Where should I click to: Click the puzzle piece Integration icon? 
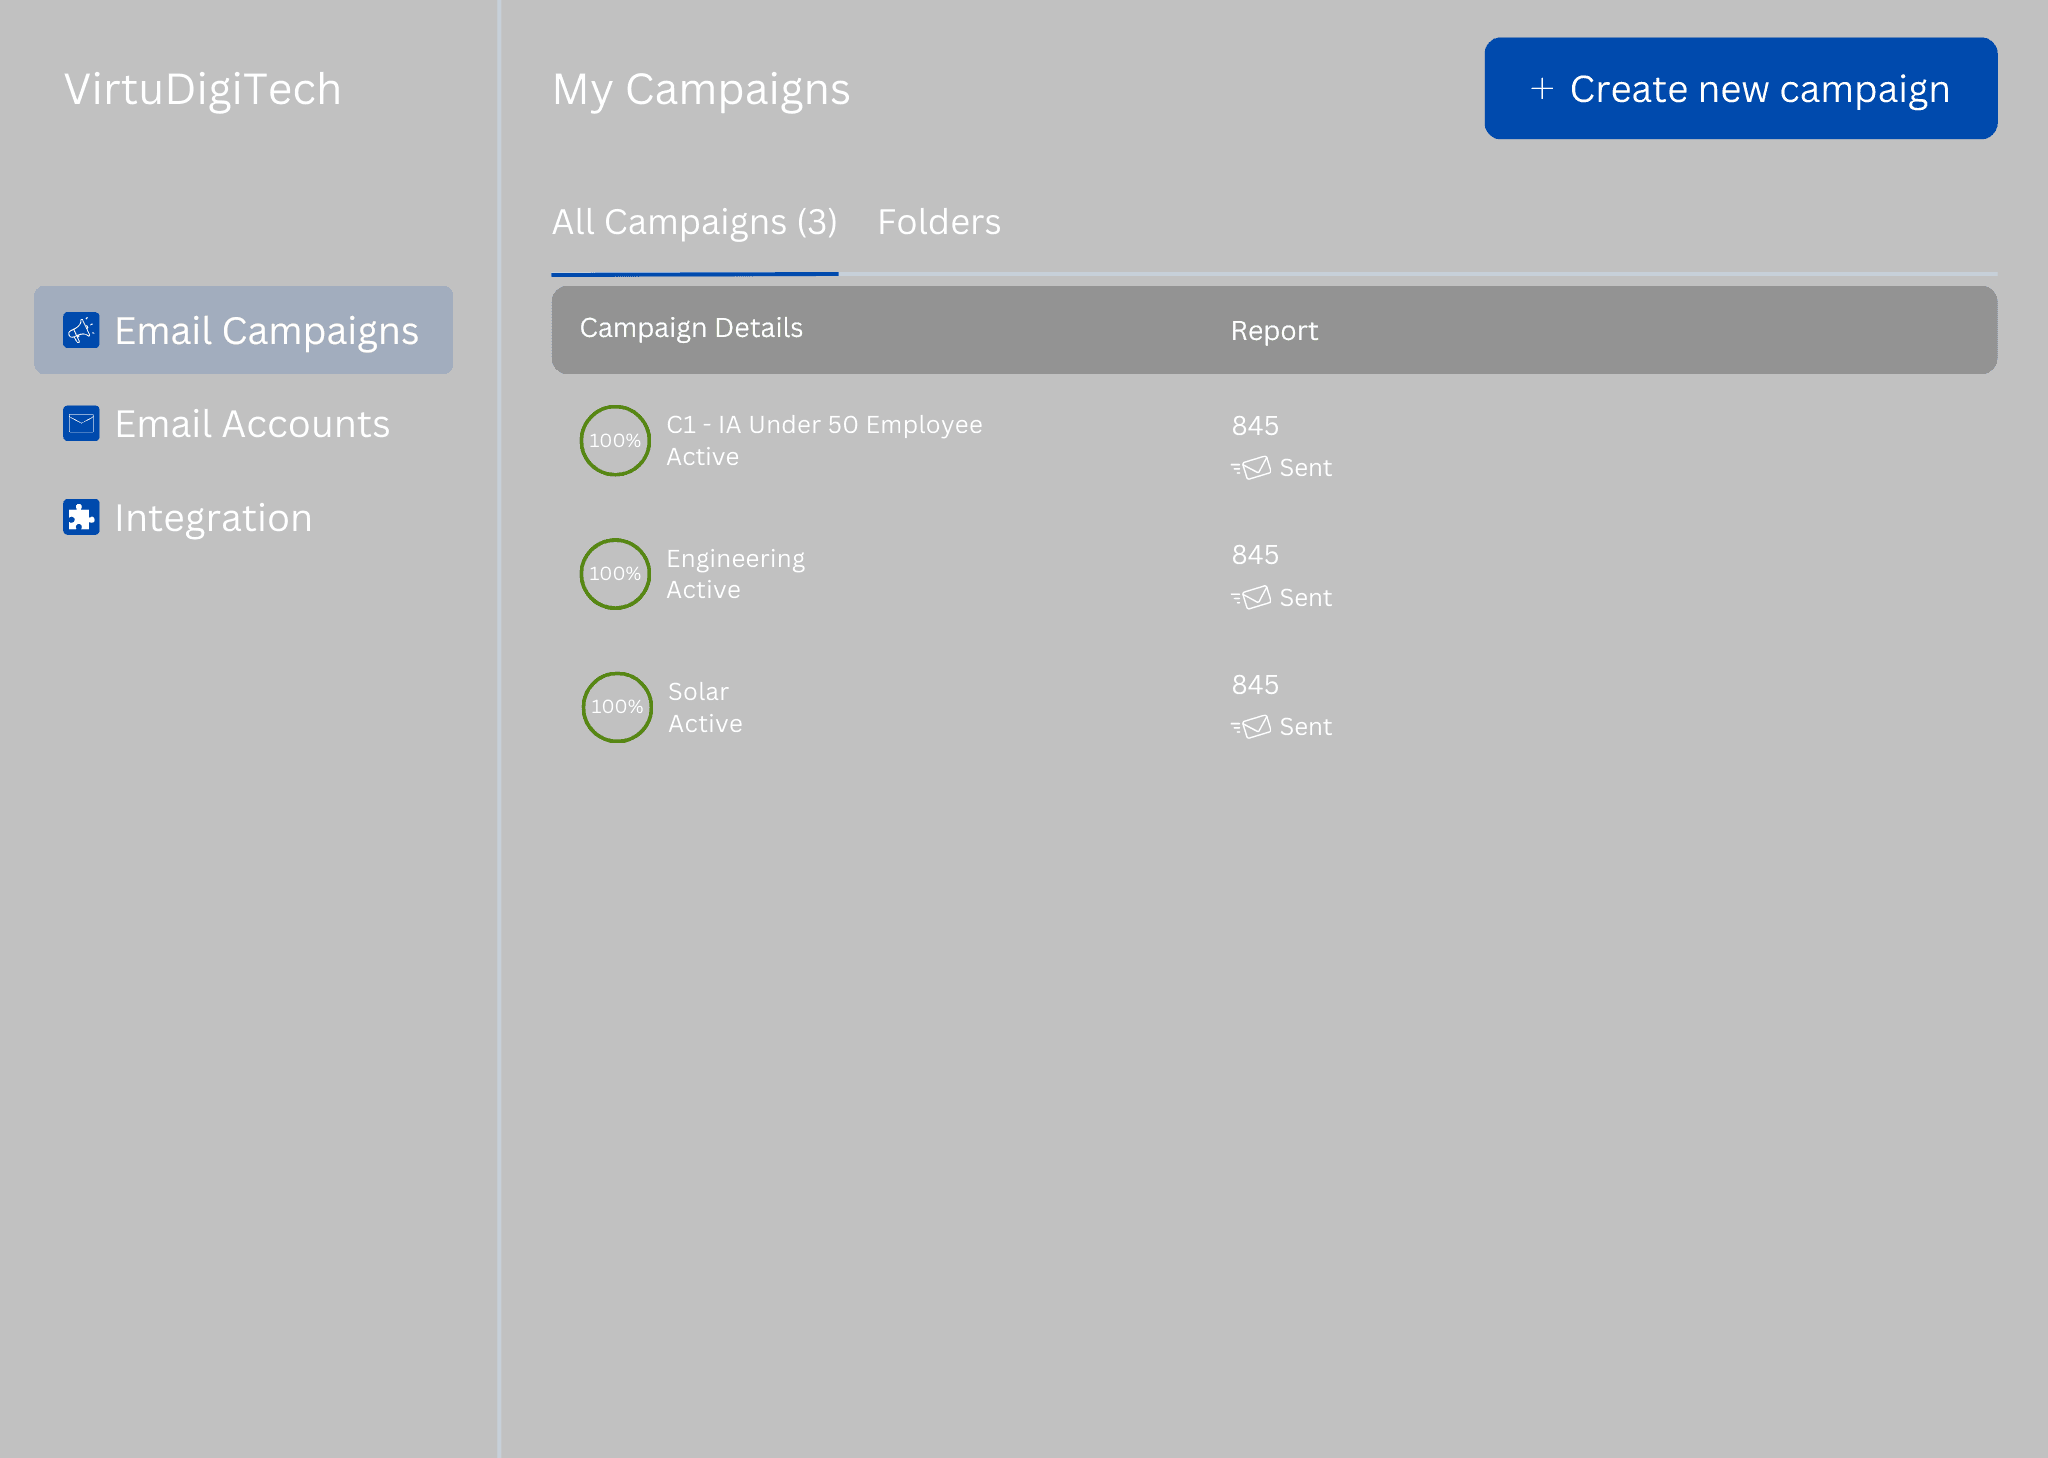(81, 517)
